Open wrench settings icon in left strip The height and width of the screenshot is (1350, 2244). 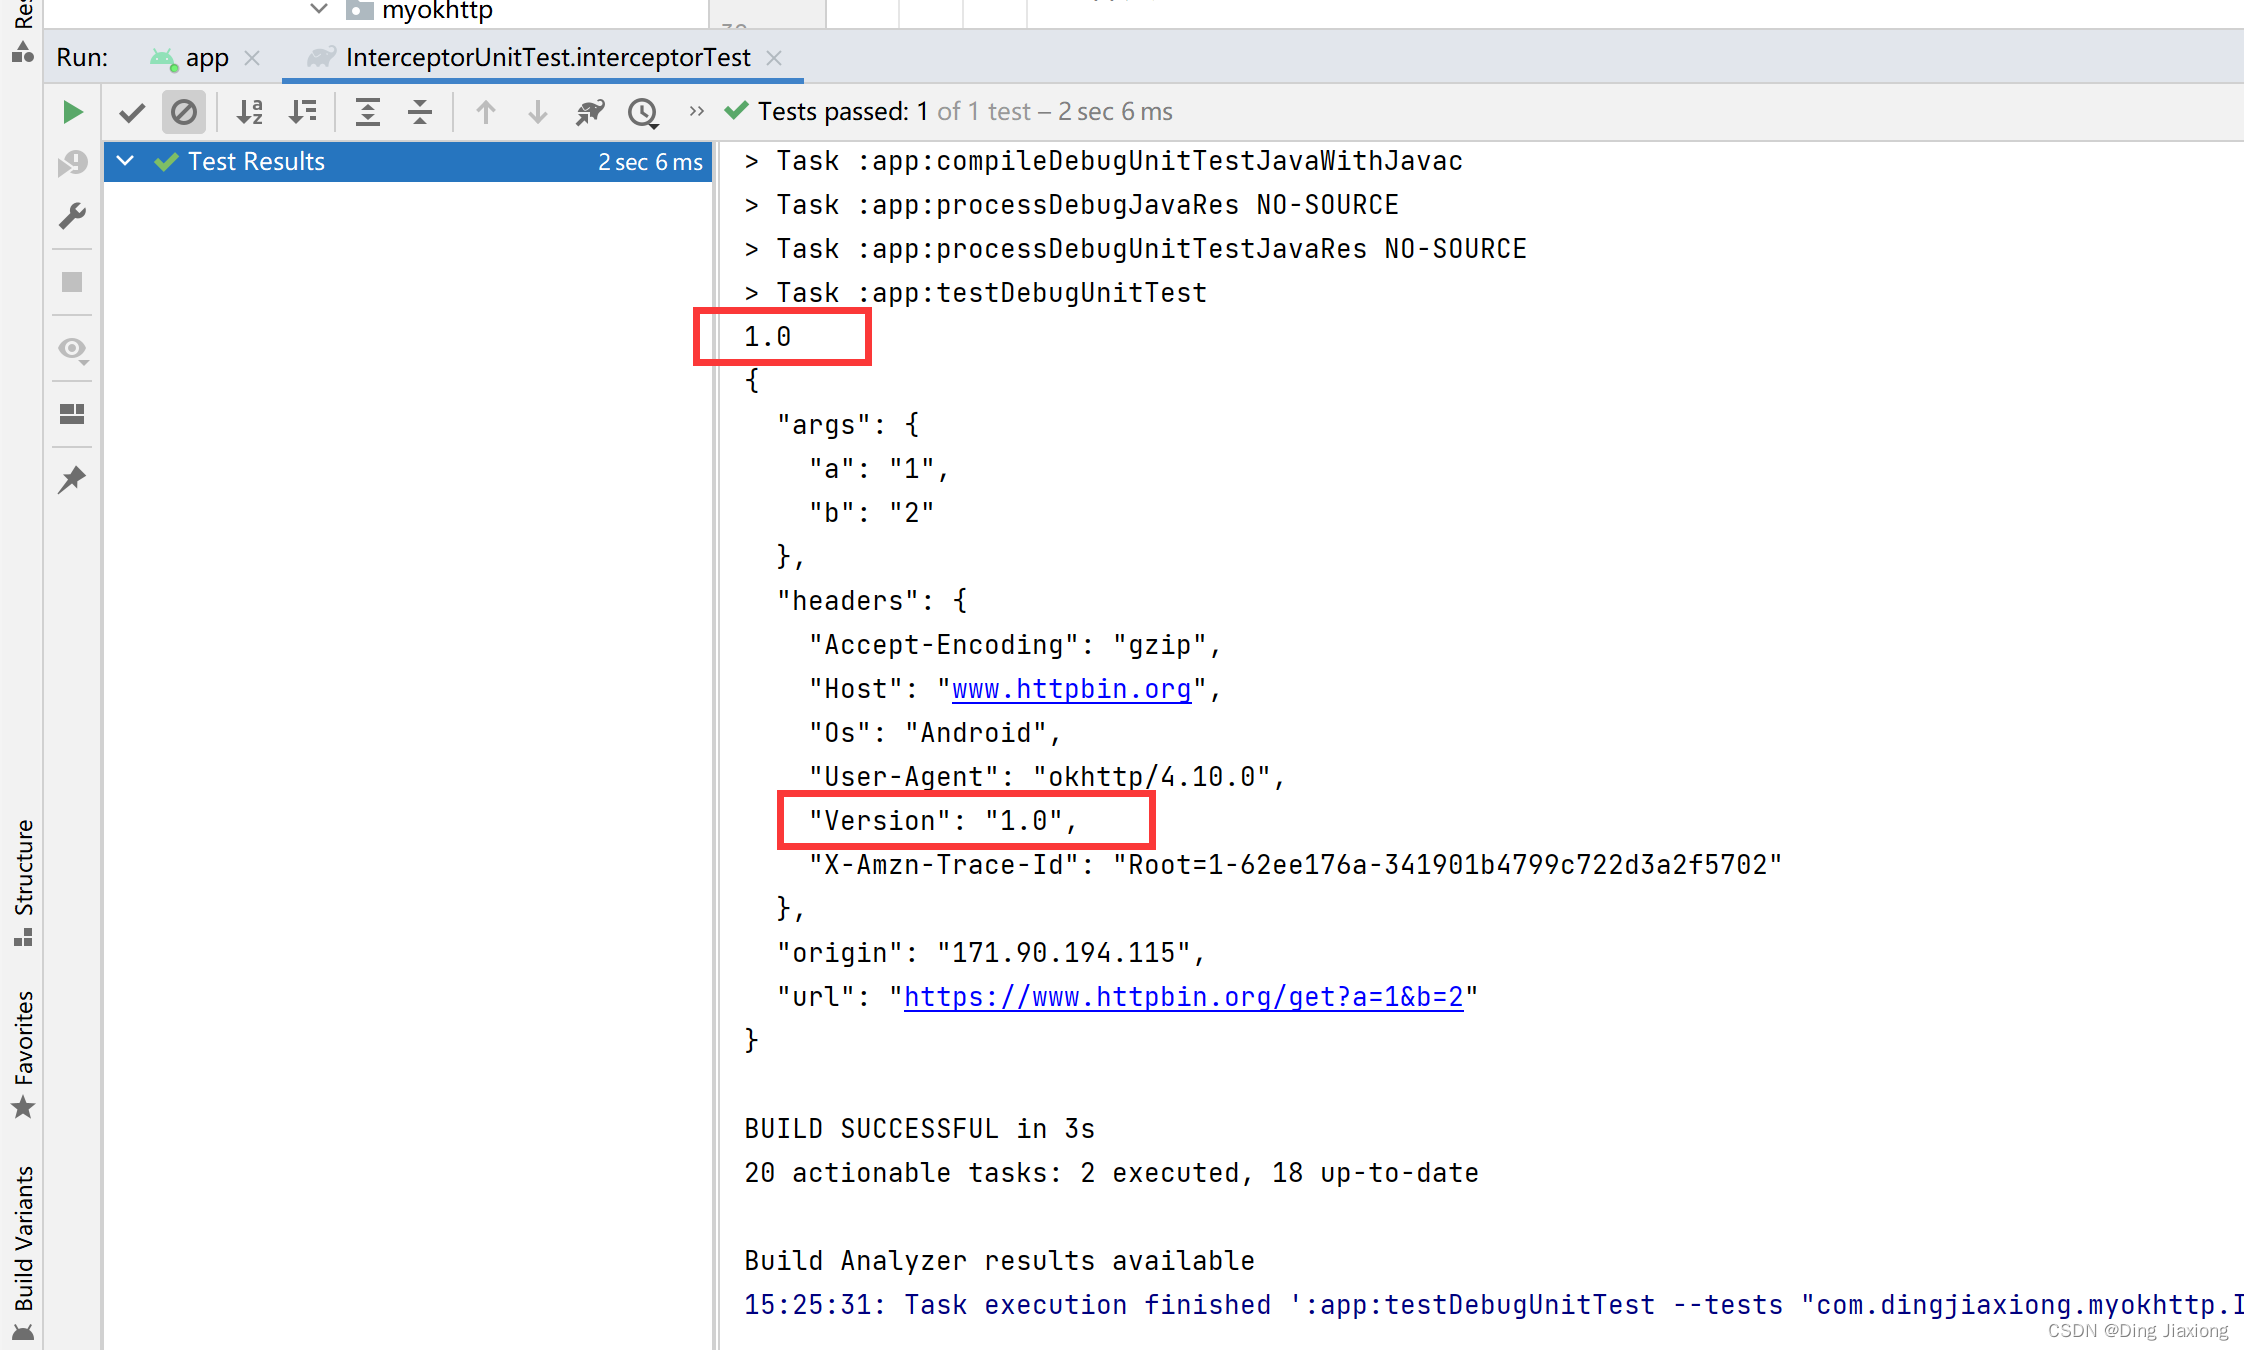[x=72, y=216]
